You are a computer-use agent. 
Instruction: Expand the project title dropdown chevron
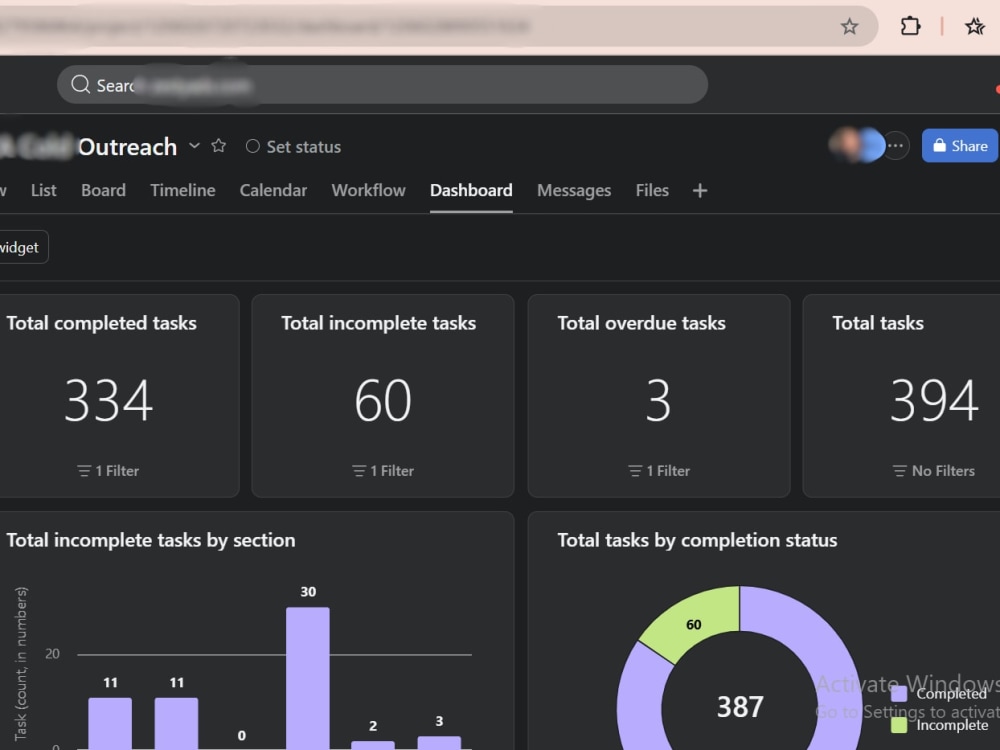coord(195,146)
